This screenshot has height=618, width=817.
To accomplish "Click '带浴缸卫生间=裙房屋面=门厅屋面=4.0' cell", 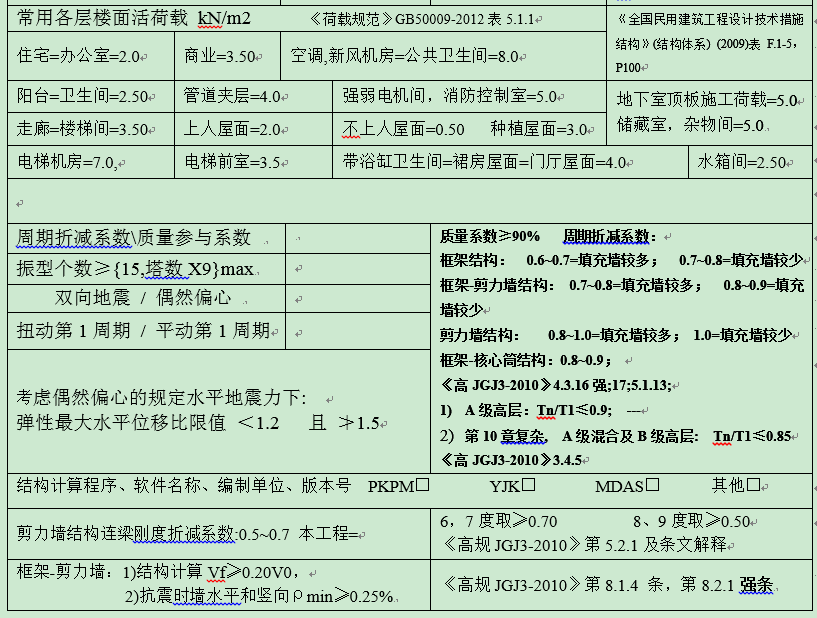I will click(x=510, y=162).
